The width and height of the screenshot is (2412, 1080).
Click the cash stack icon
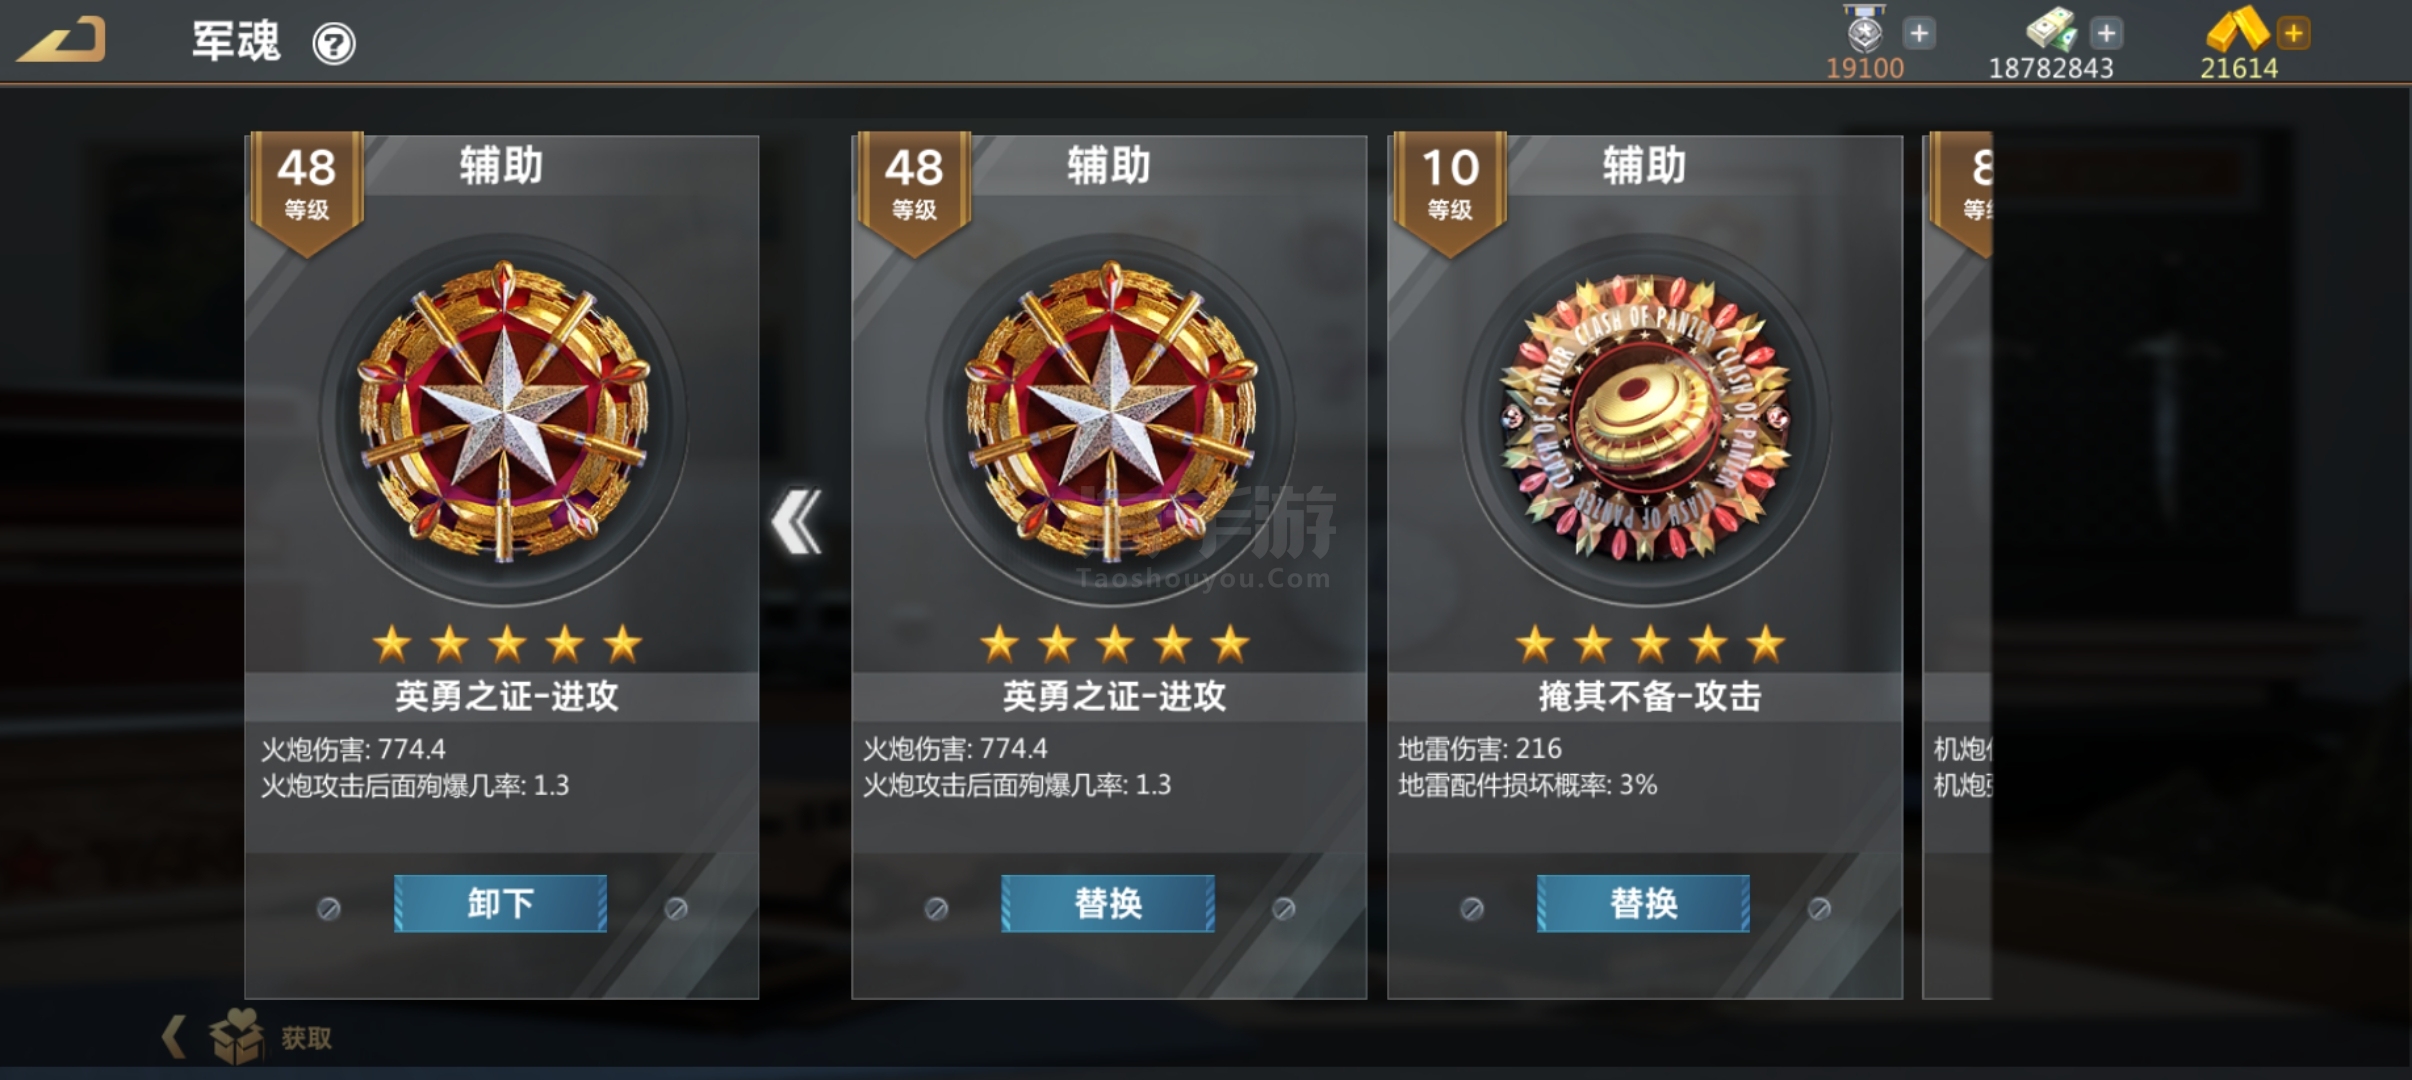[x=2051, y=30]
